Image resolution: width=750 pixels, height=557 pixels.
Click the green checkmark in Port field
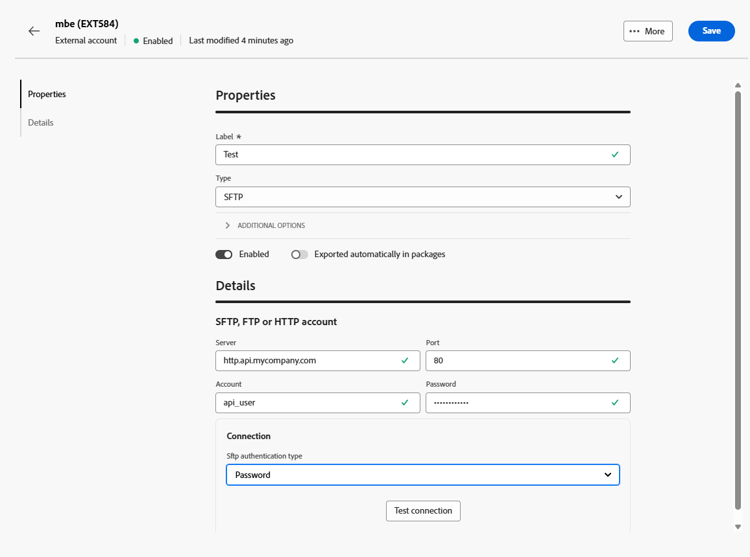(x=615, y=360)
